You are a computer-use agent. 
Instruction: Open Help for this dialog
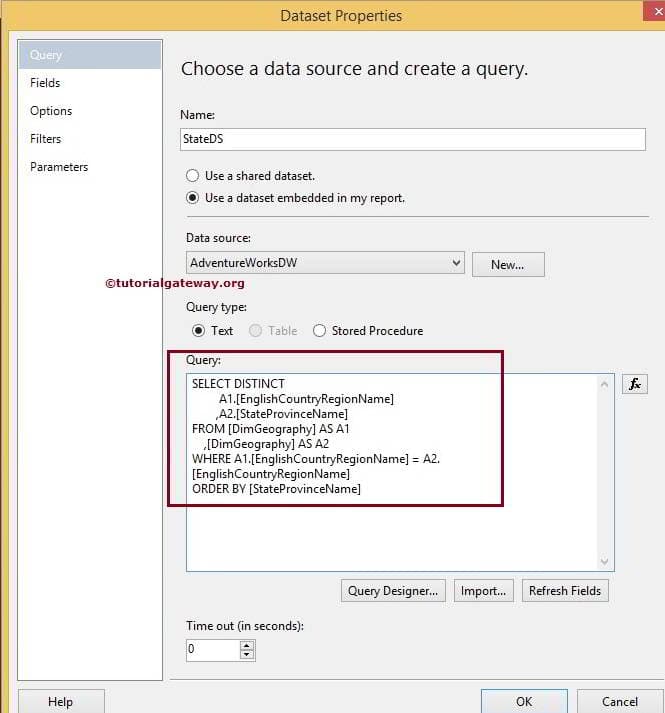(x=61, y=702)
